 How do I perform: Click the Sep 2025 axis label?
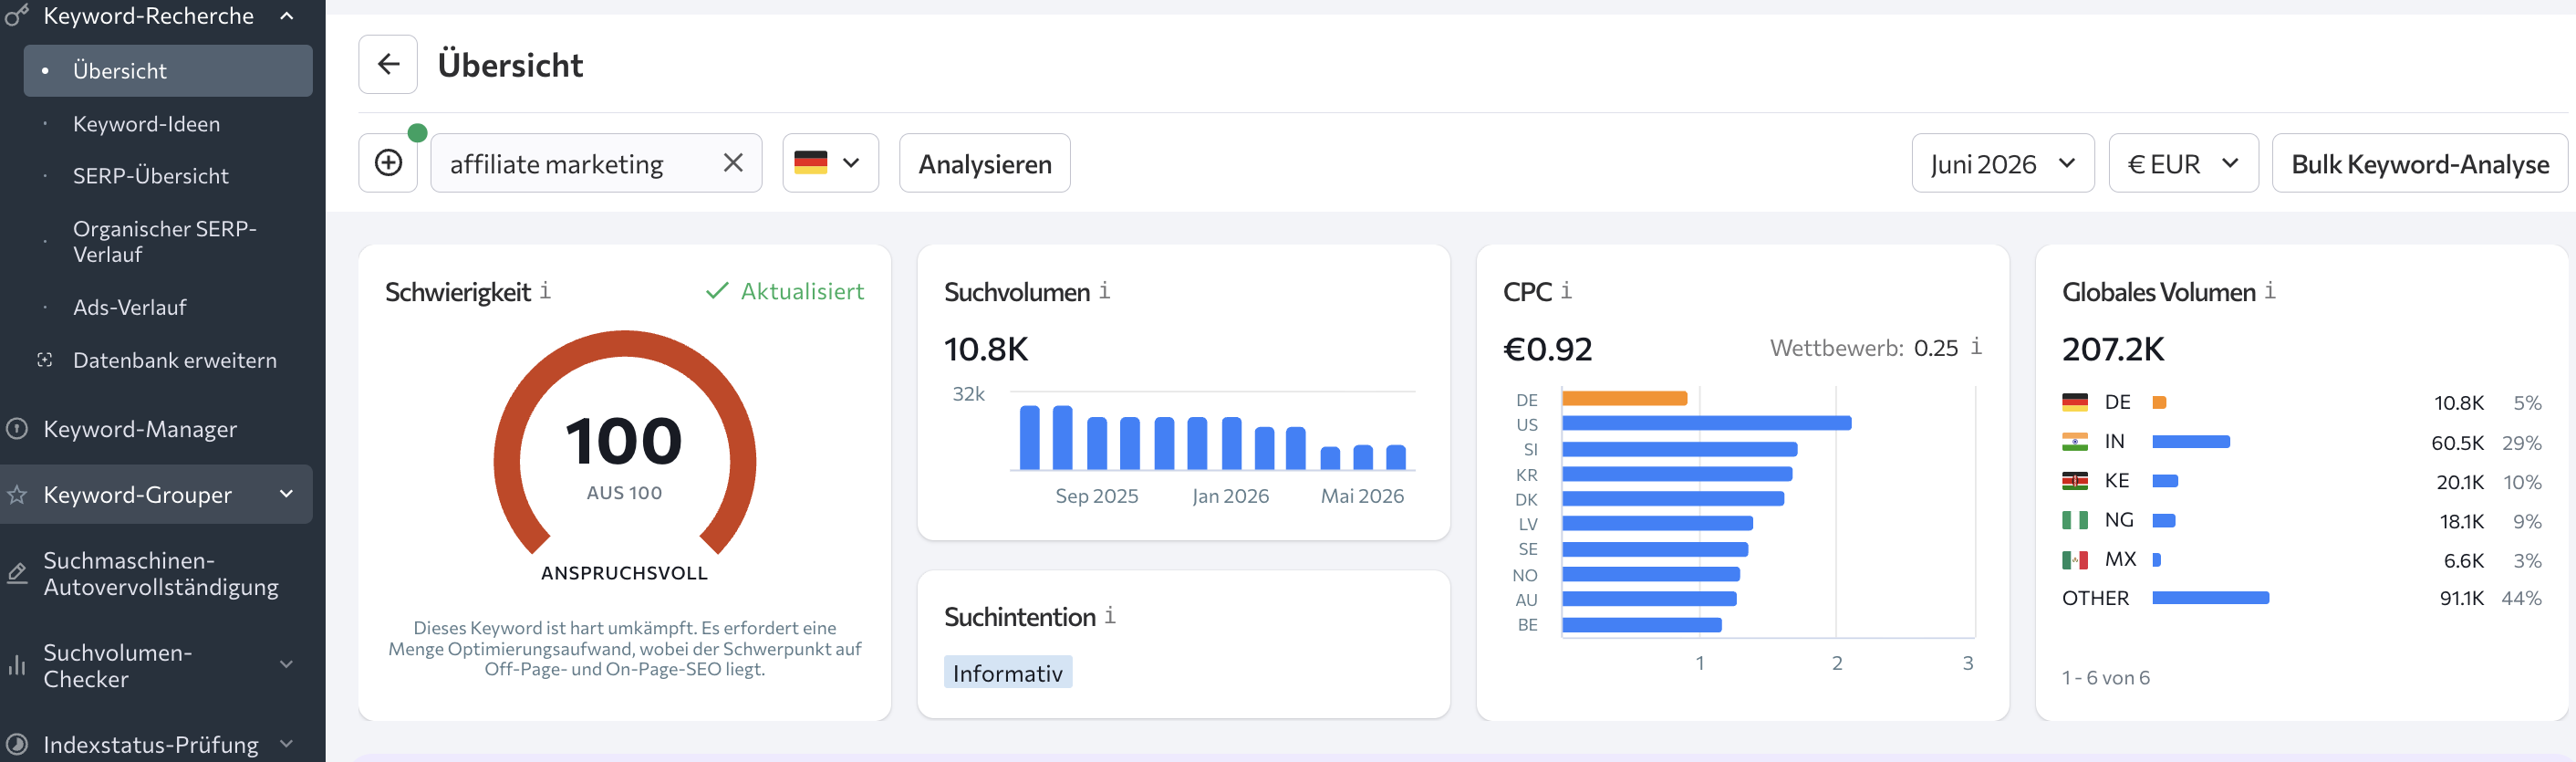(1097, 496)
